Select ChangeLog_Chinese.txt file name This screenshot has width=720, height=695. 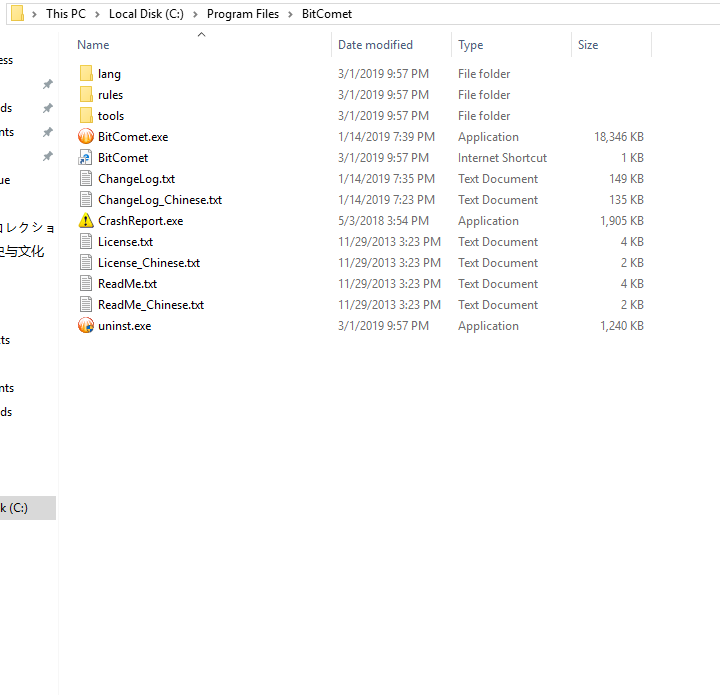coord(160,200)
